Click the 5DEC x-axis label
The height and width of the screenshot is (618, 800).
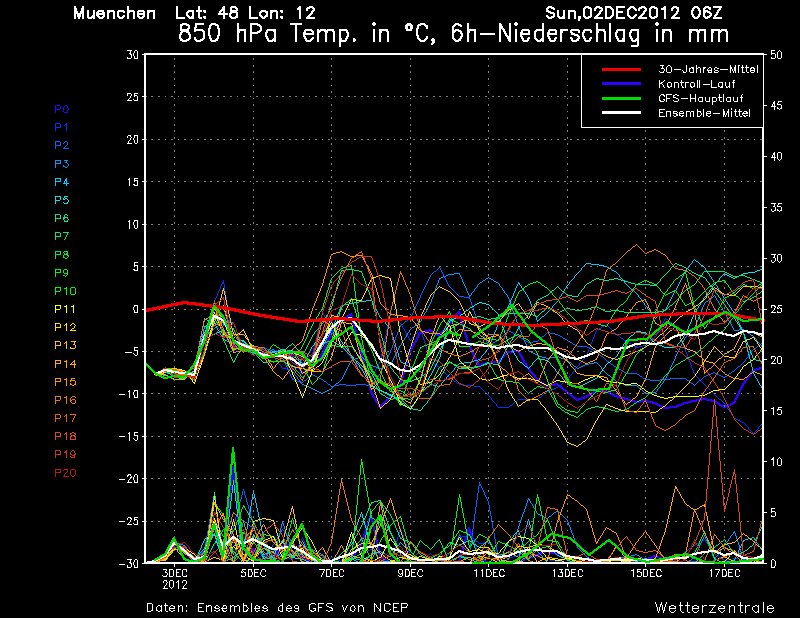coord(254,573)
